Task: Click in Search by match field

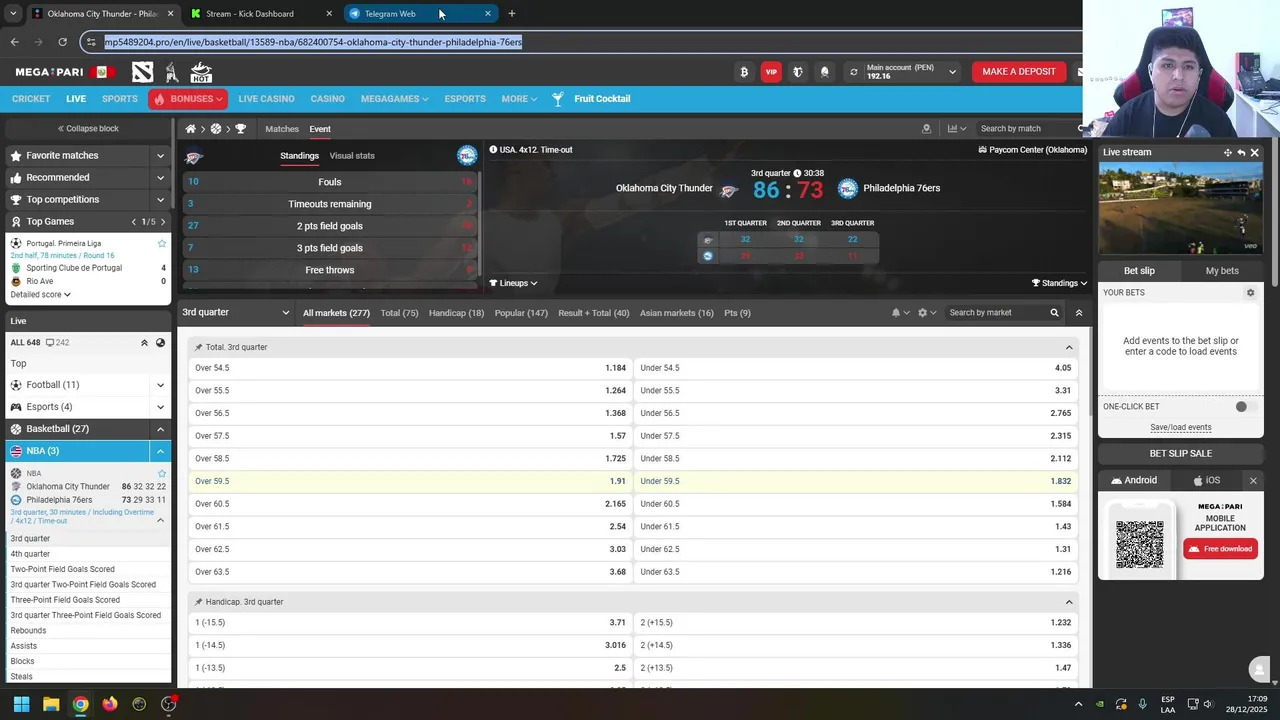Action: [1028, 129]
